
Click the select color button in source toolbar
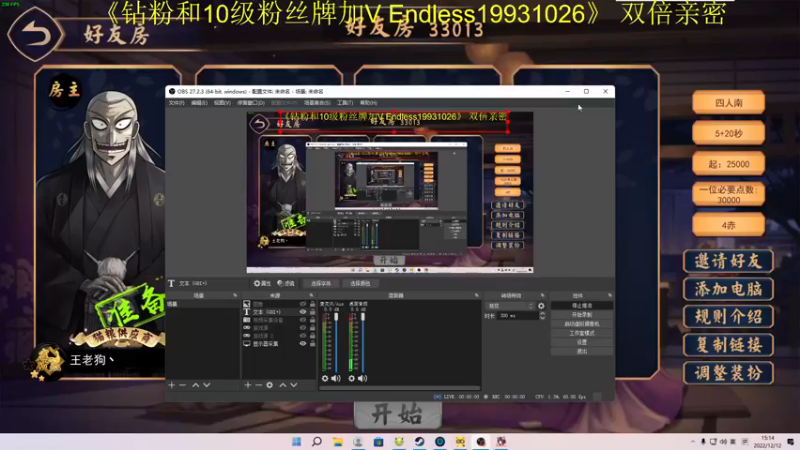click(x=360, y=284)
